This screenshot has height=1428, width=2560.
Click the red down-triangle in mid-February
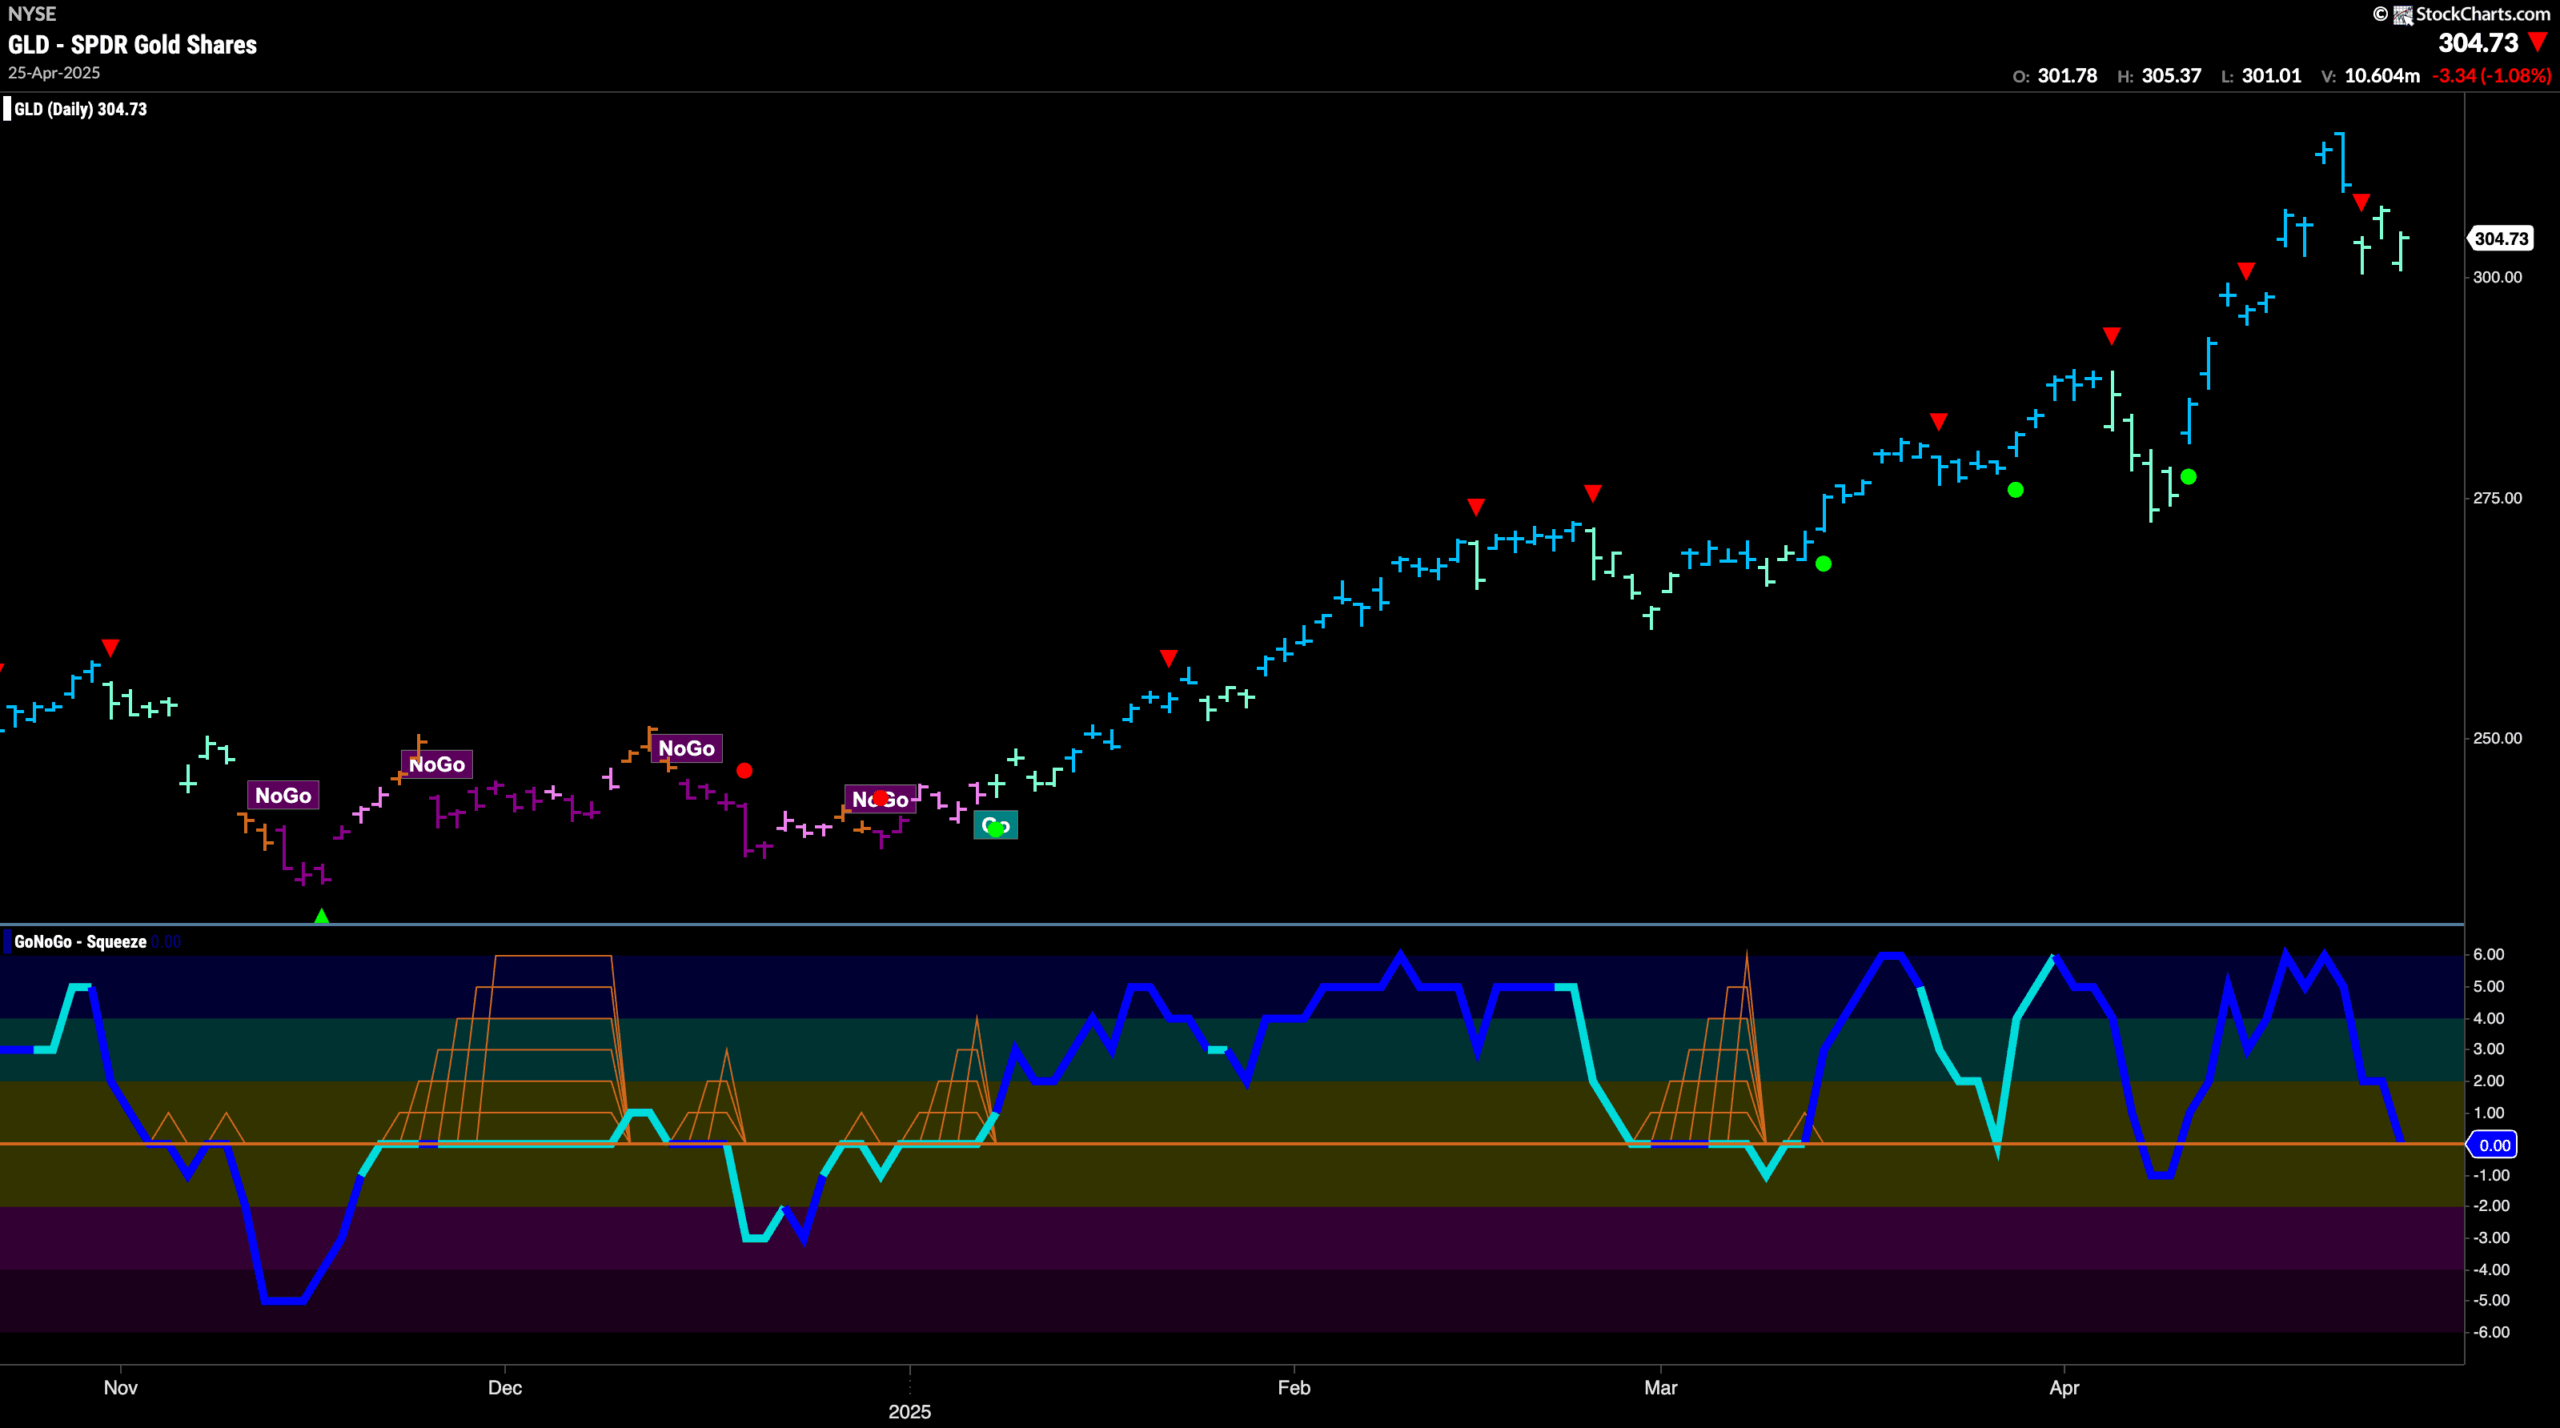(x=1476, y=508)
